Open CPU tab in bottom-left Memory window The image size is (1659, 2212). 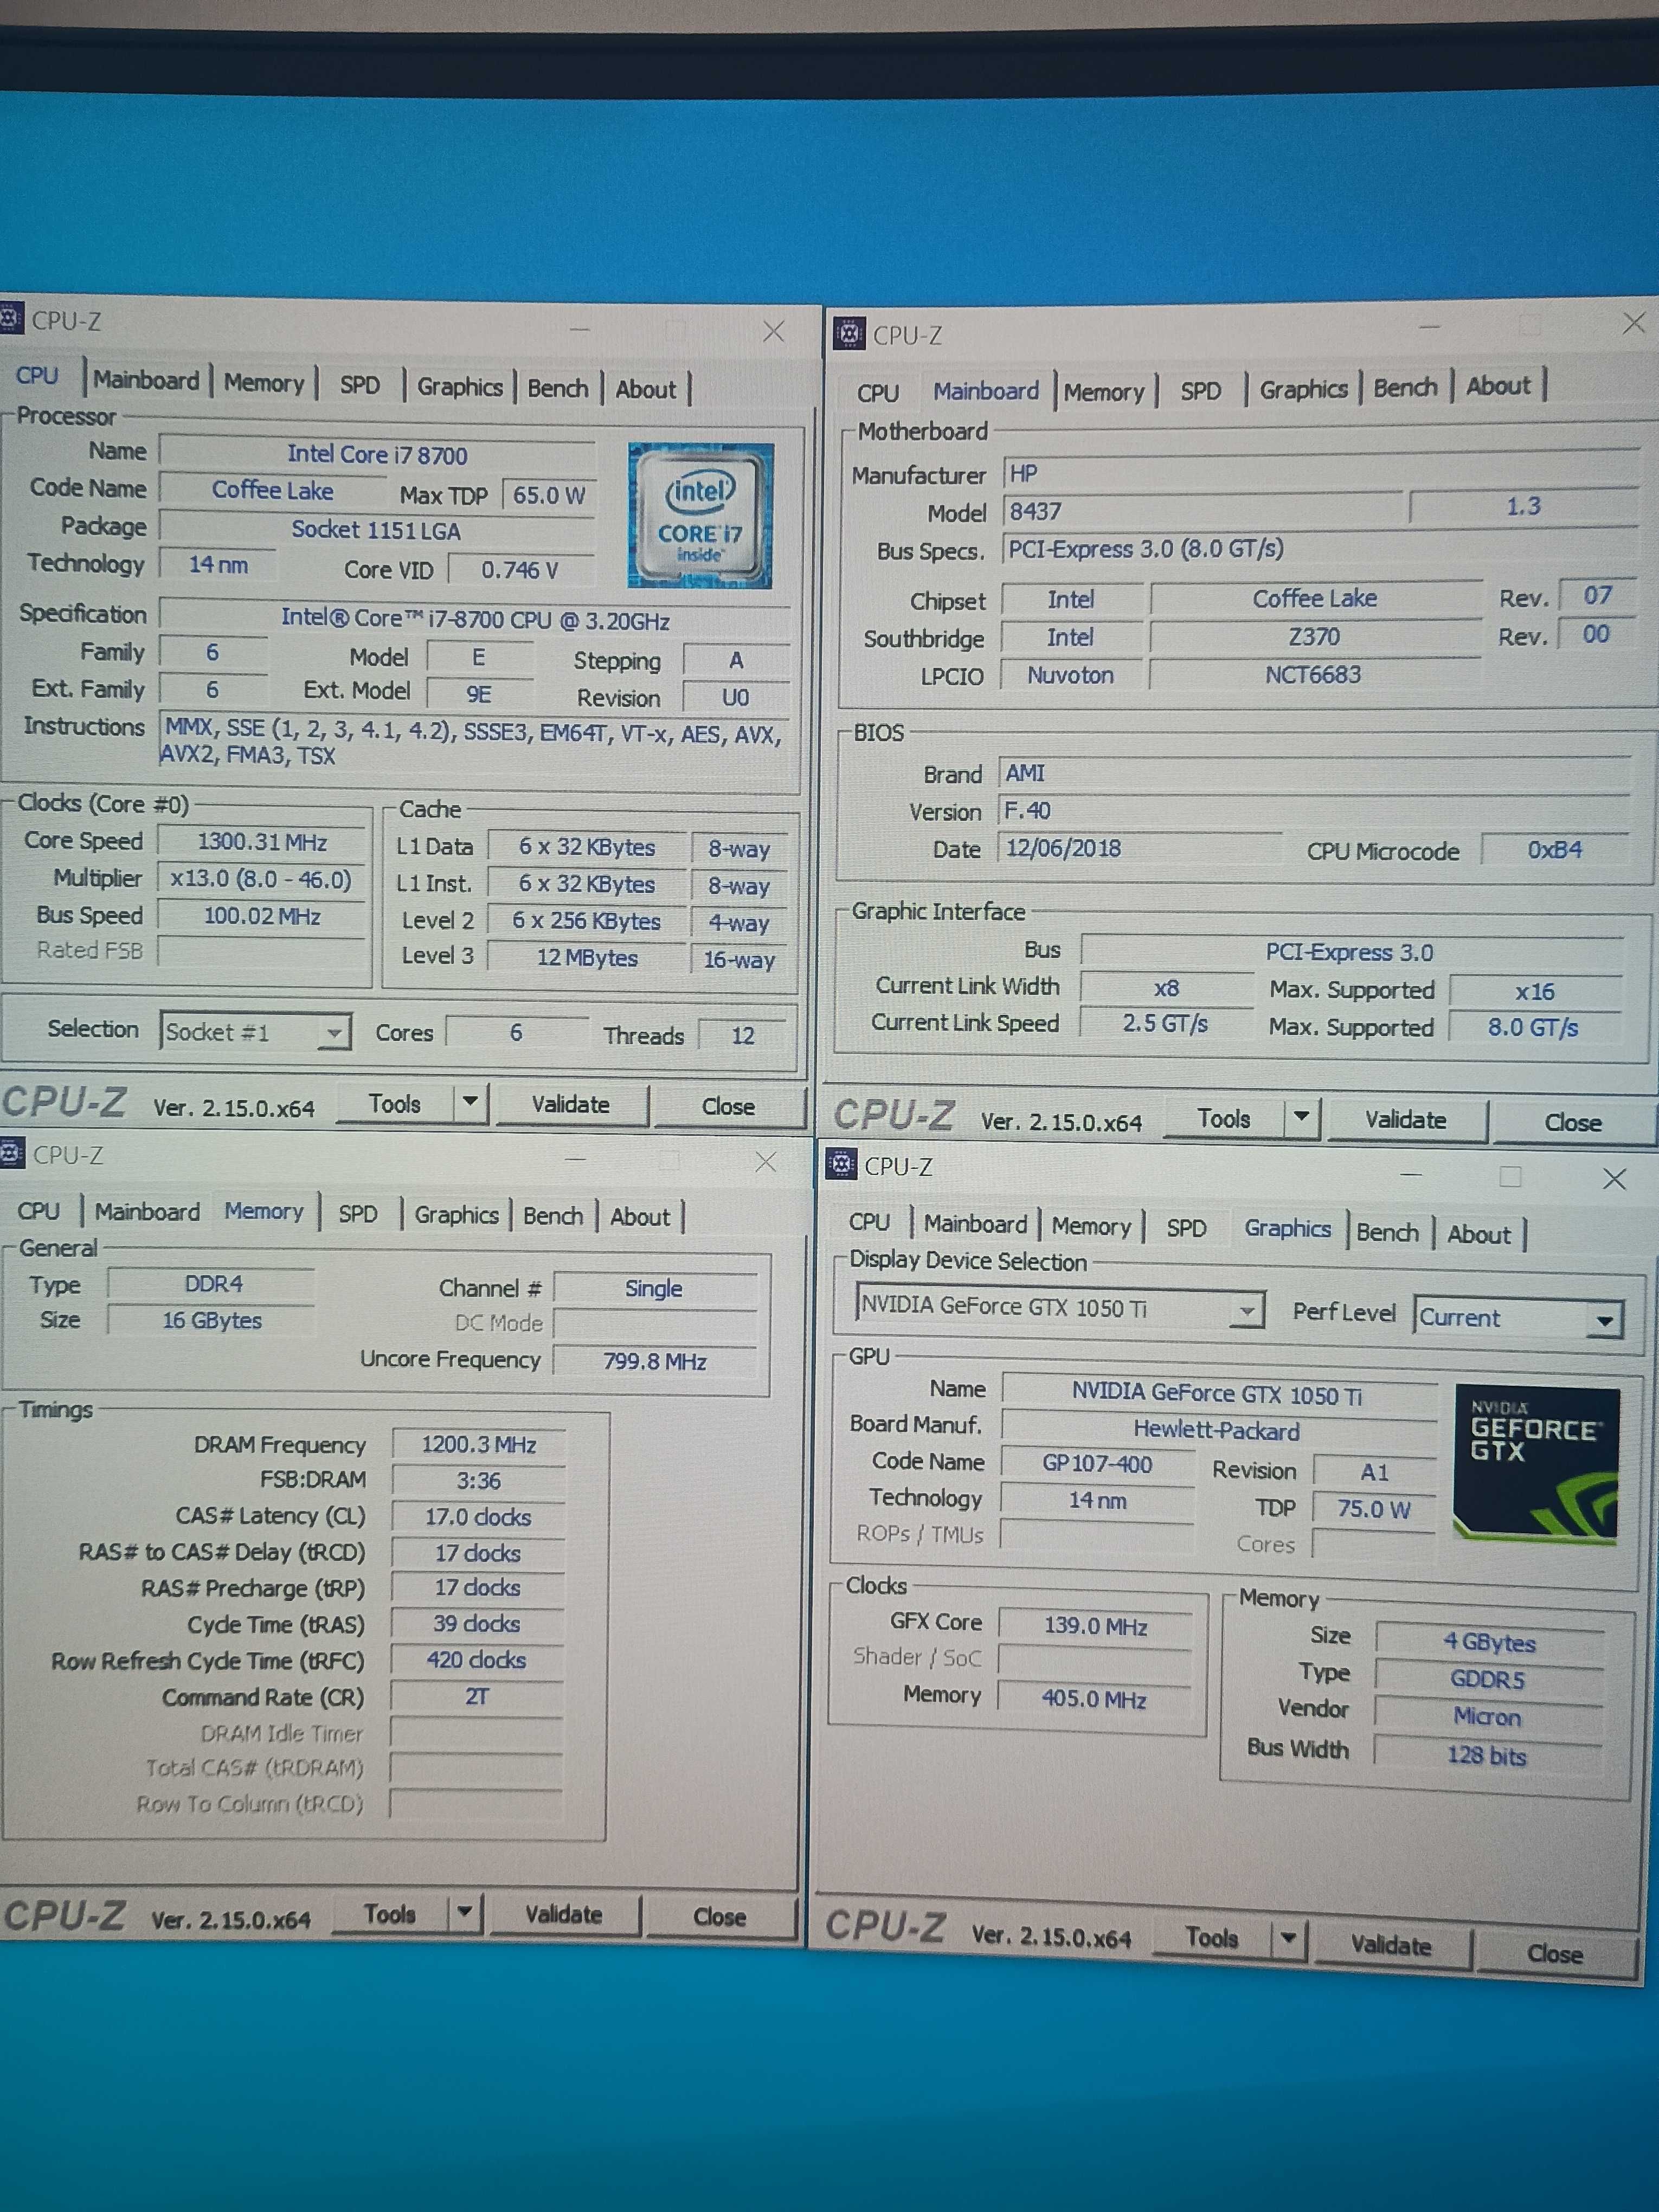[39, 1211]
